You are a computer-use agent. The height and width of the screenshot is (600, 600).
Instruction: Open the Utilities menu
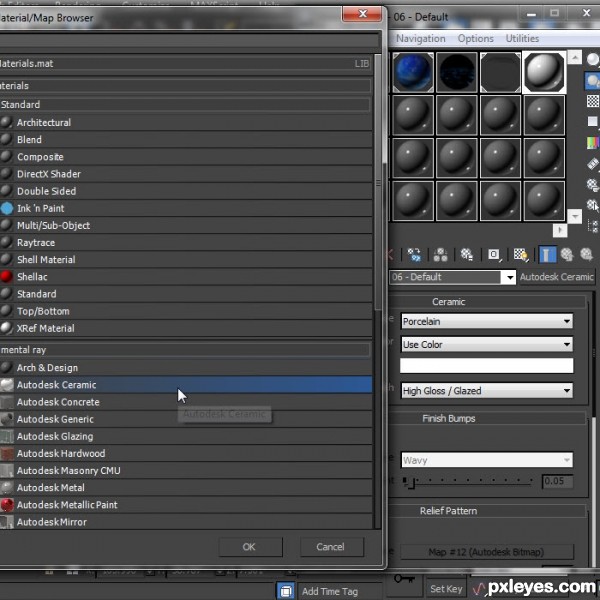pos(522,39)
